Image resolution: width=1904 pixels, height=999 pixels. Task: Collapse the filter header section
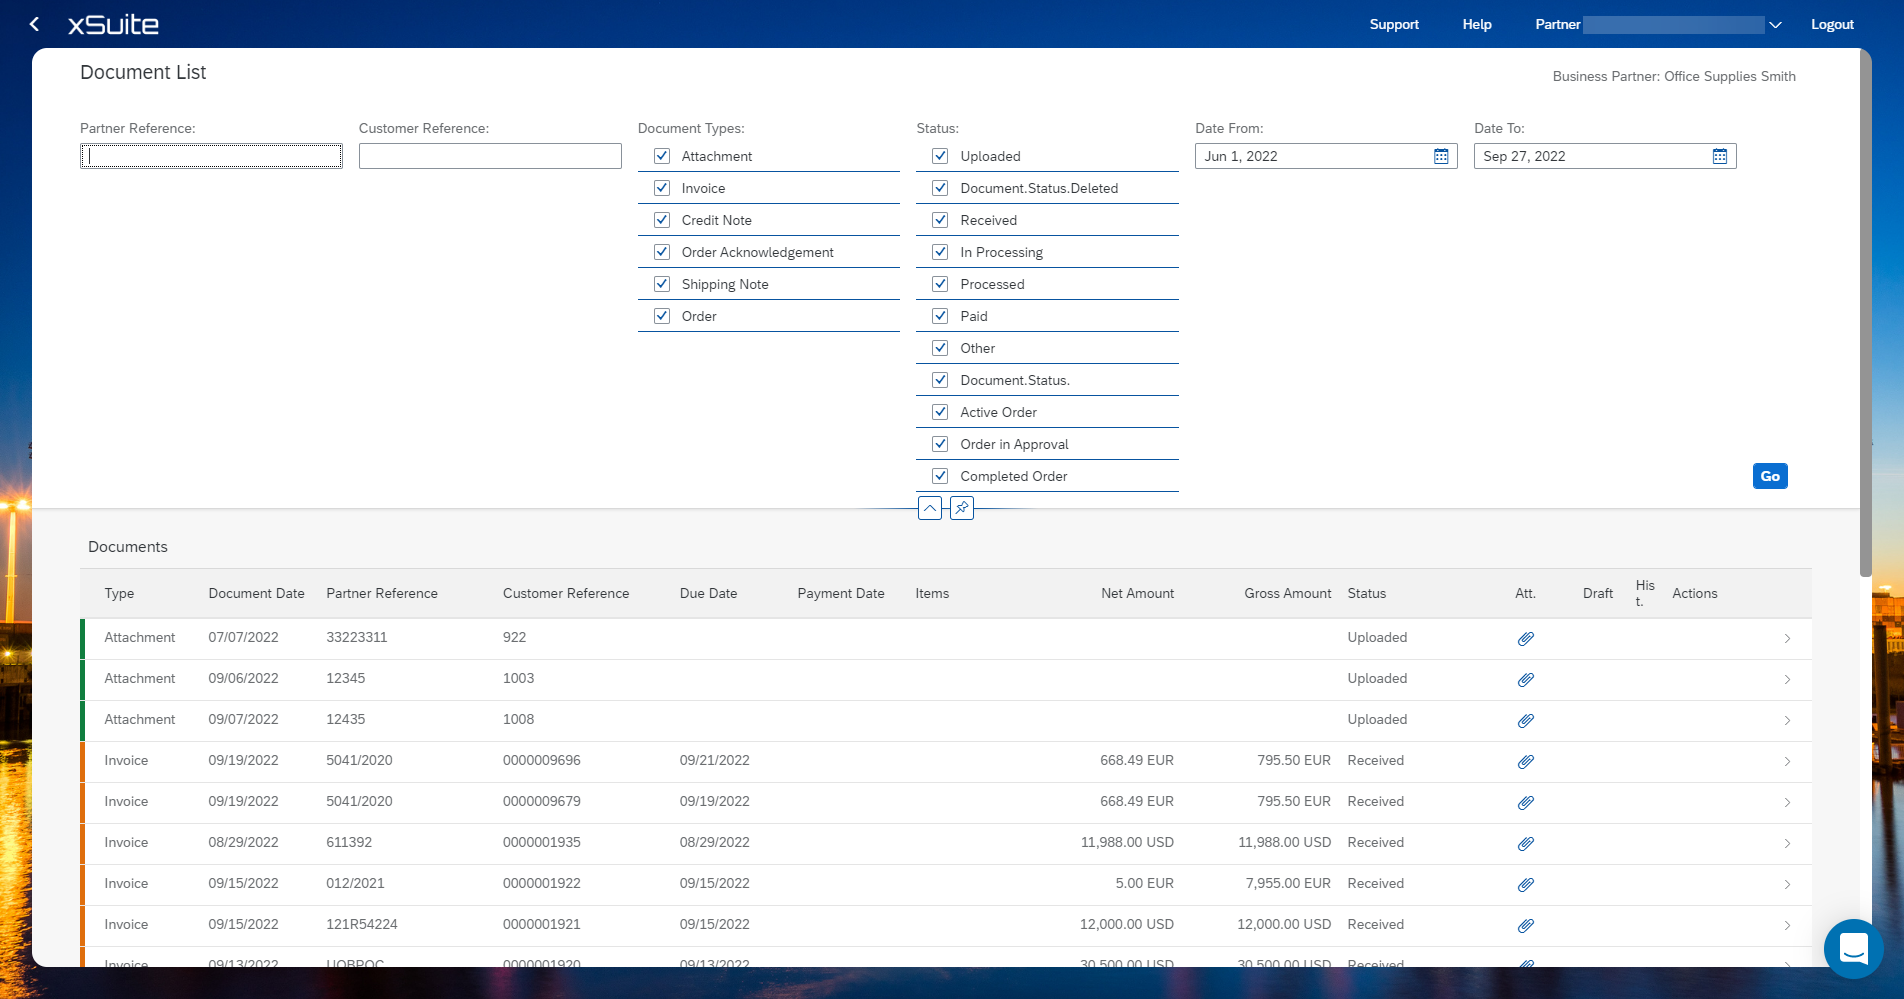click(930, 508)
